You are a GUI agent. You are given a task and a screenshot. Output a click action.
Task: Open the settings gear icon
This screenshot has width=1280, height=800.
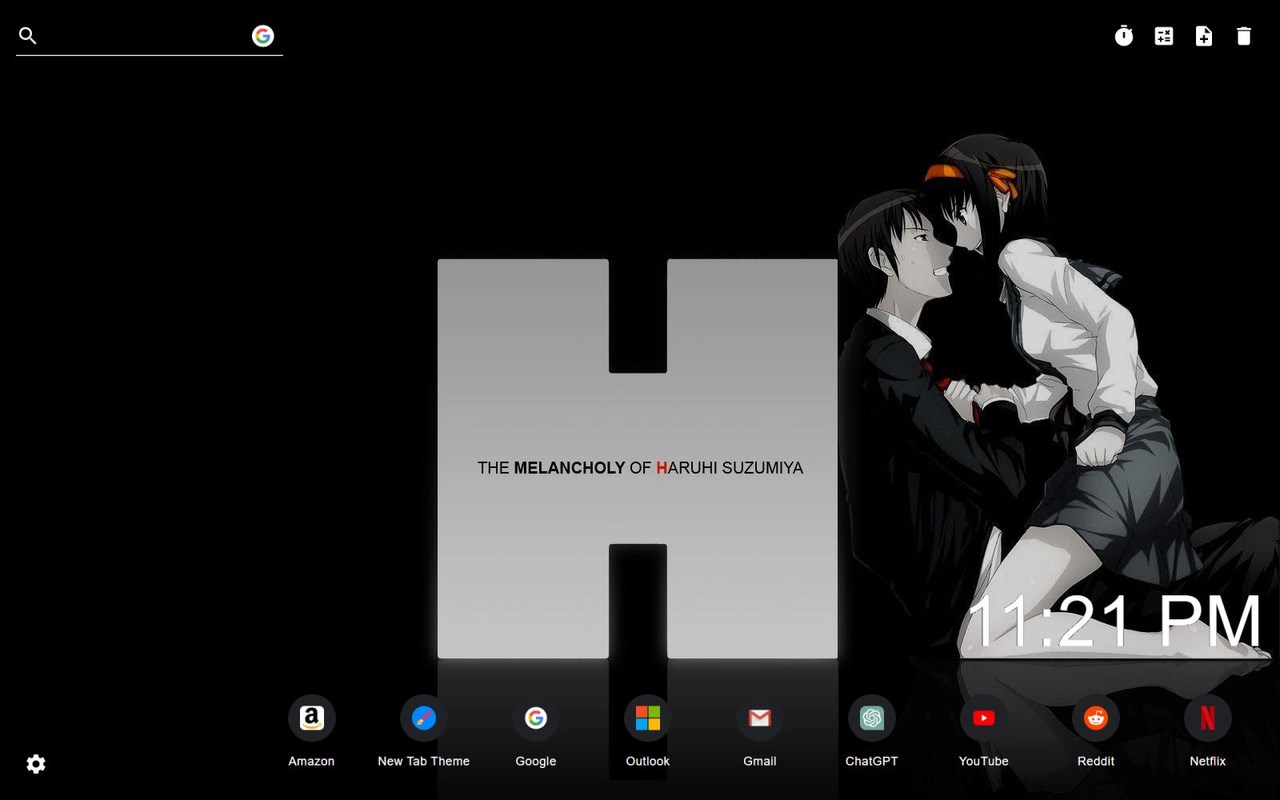(x=36, y=764)
